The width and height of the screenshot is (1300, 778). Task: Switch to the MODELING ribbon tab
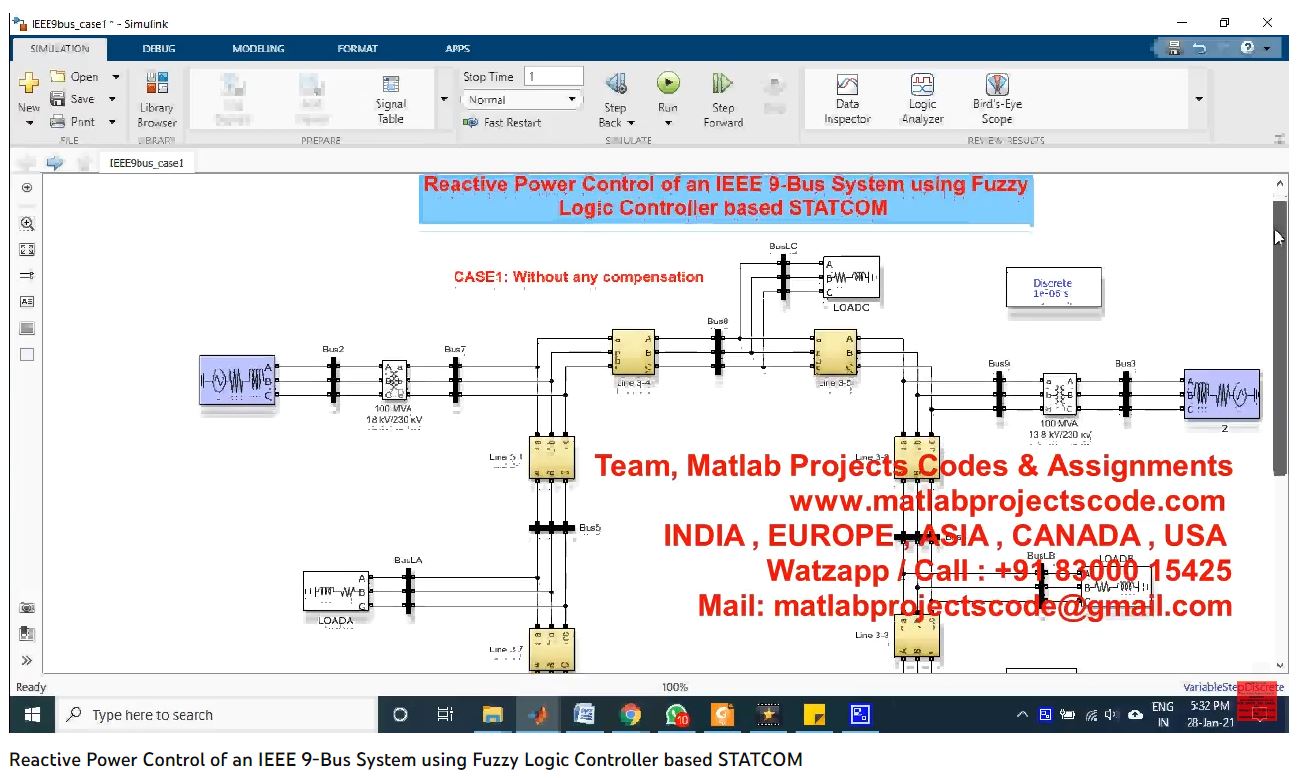(257, 48)
